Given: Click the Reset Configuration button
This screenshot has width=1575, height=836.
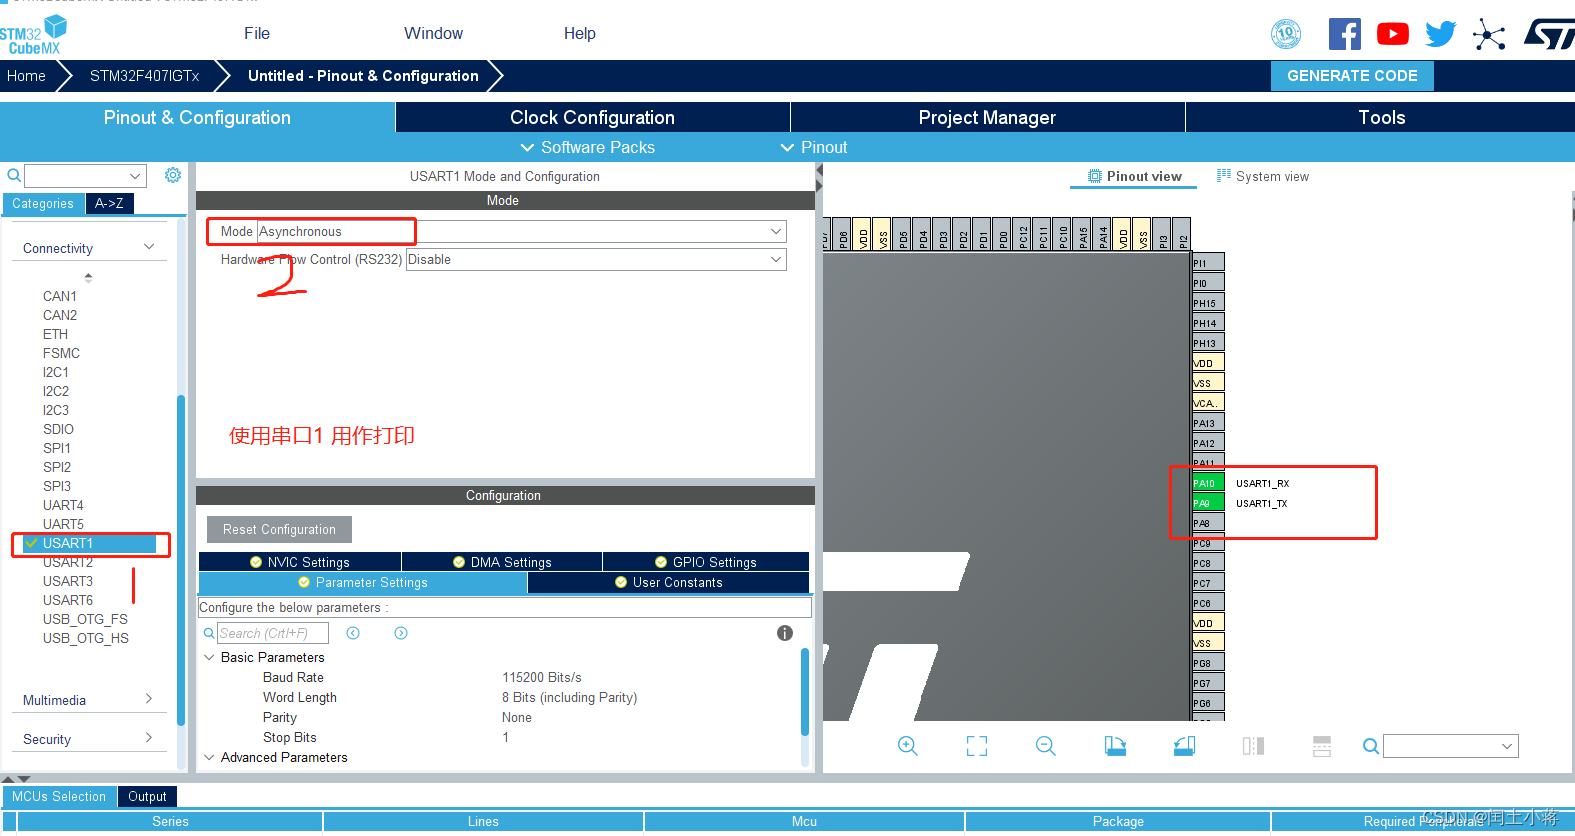Looking at the screenshot, I should point(279,529).
